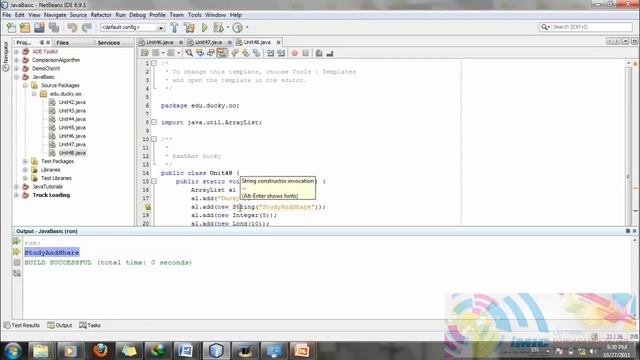Expand the Libraries node

click(x=25, y=170)
